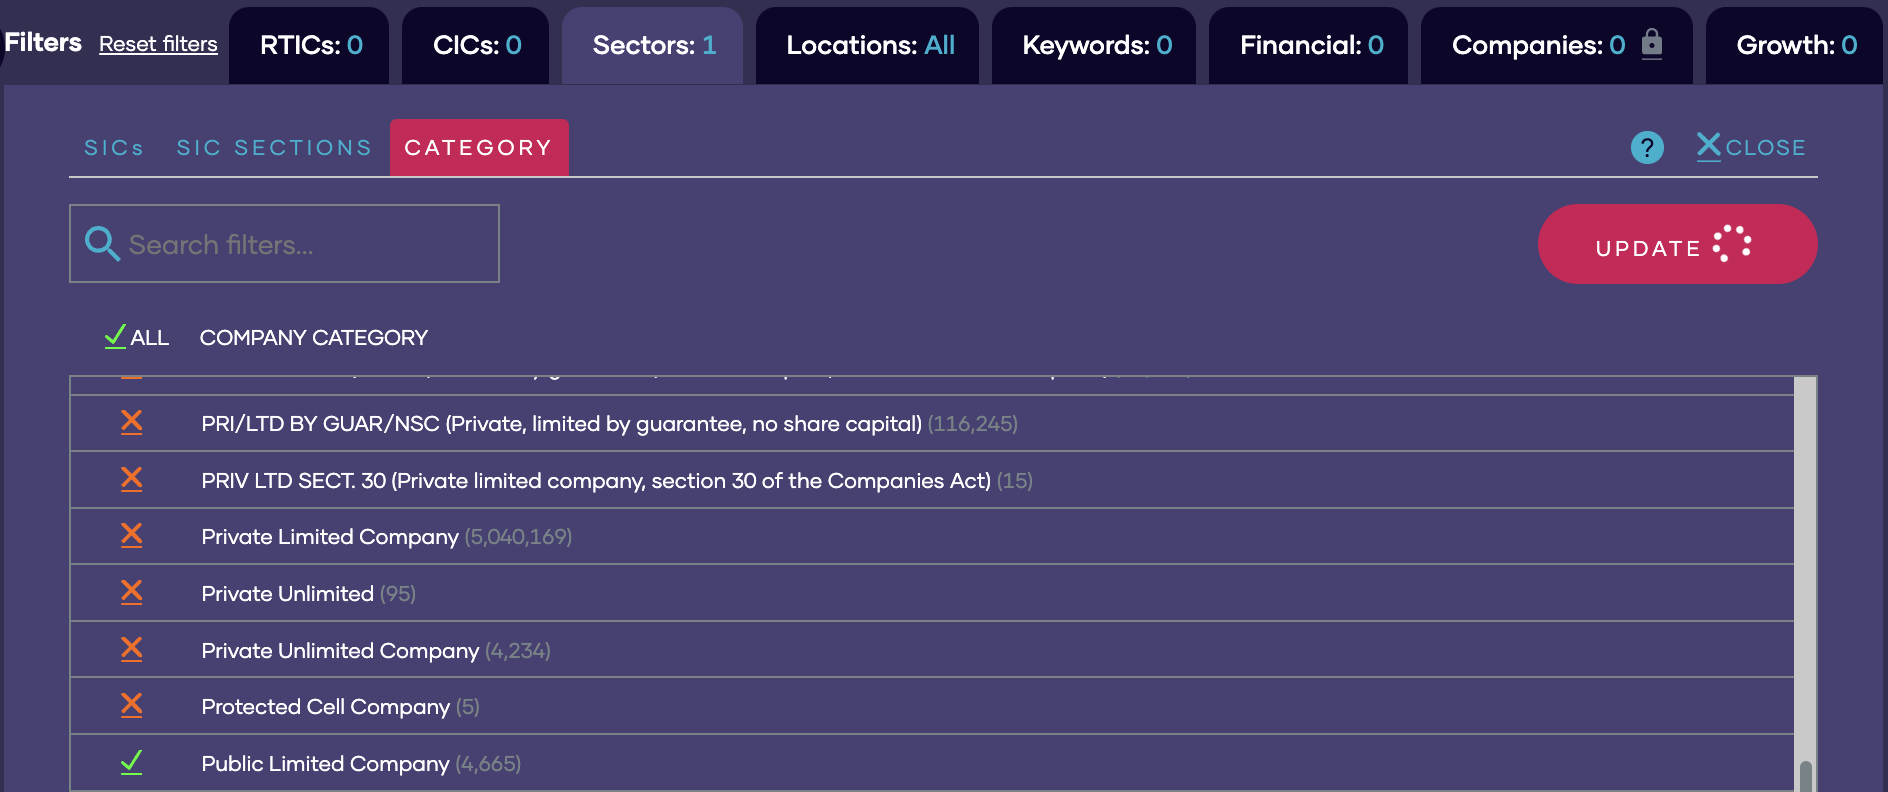
Task: Expand the RTICs filter panel
Action: pyautogui.click(x=309, y=45)
